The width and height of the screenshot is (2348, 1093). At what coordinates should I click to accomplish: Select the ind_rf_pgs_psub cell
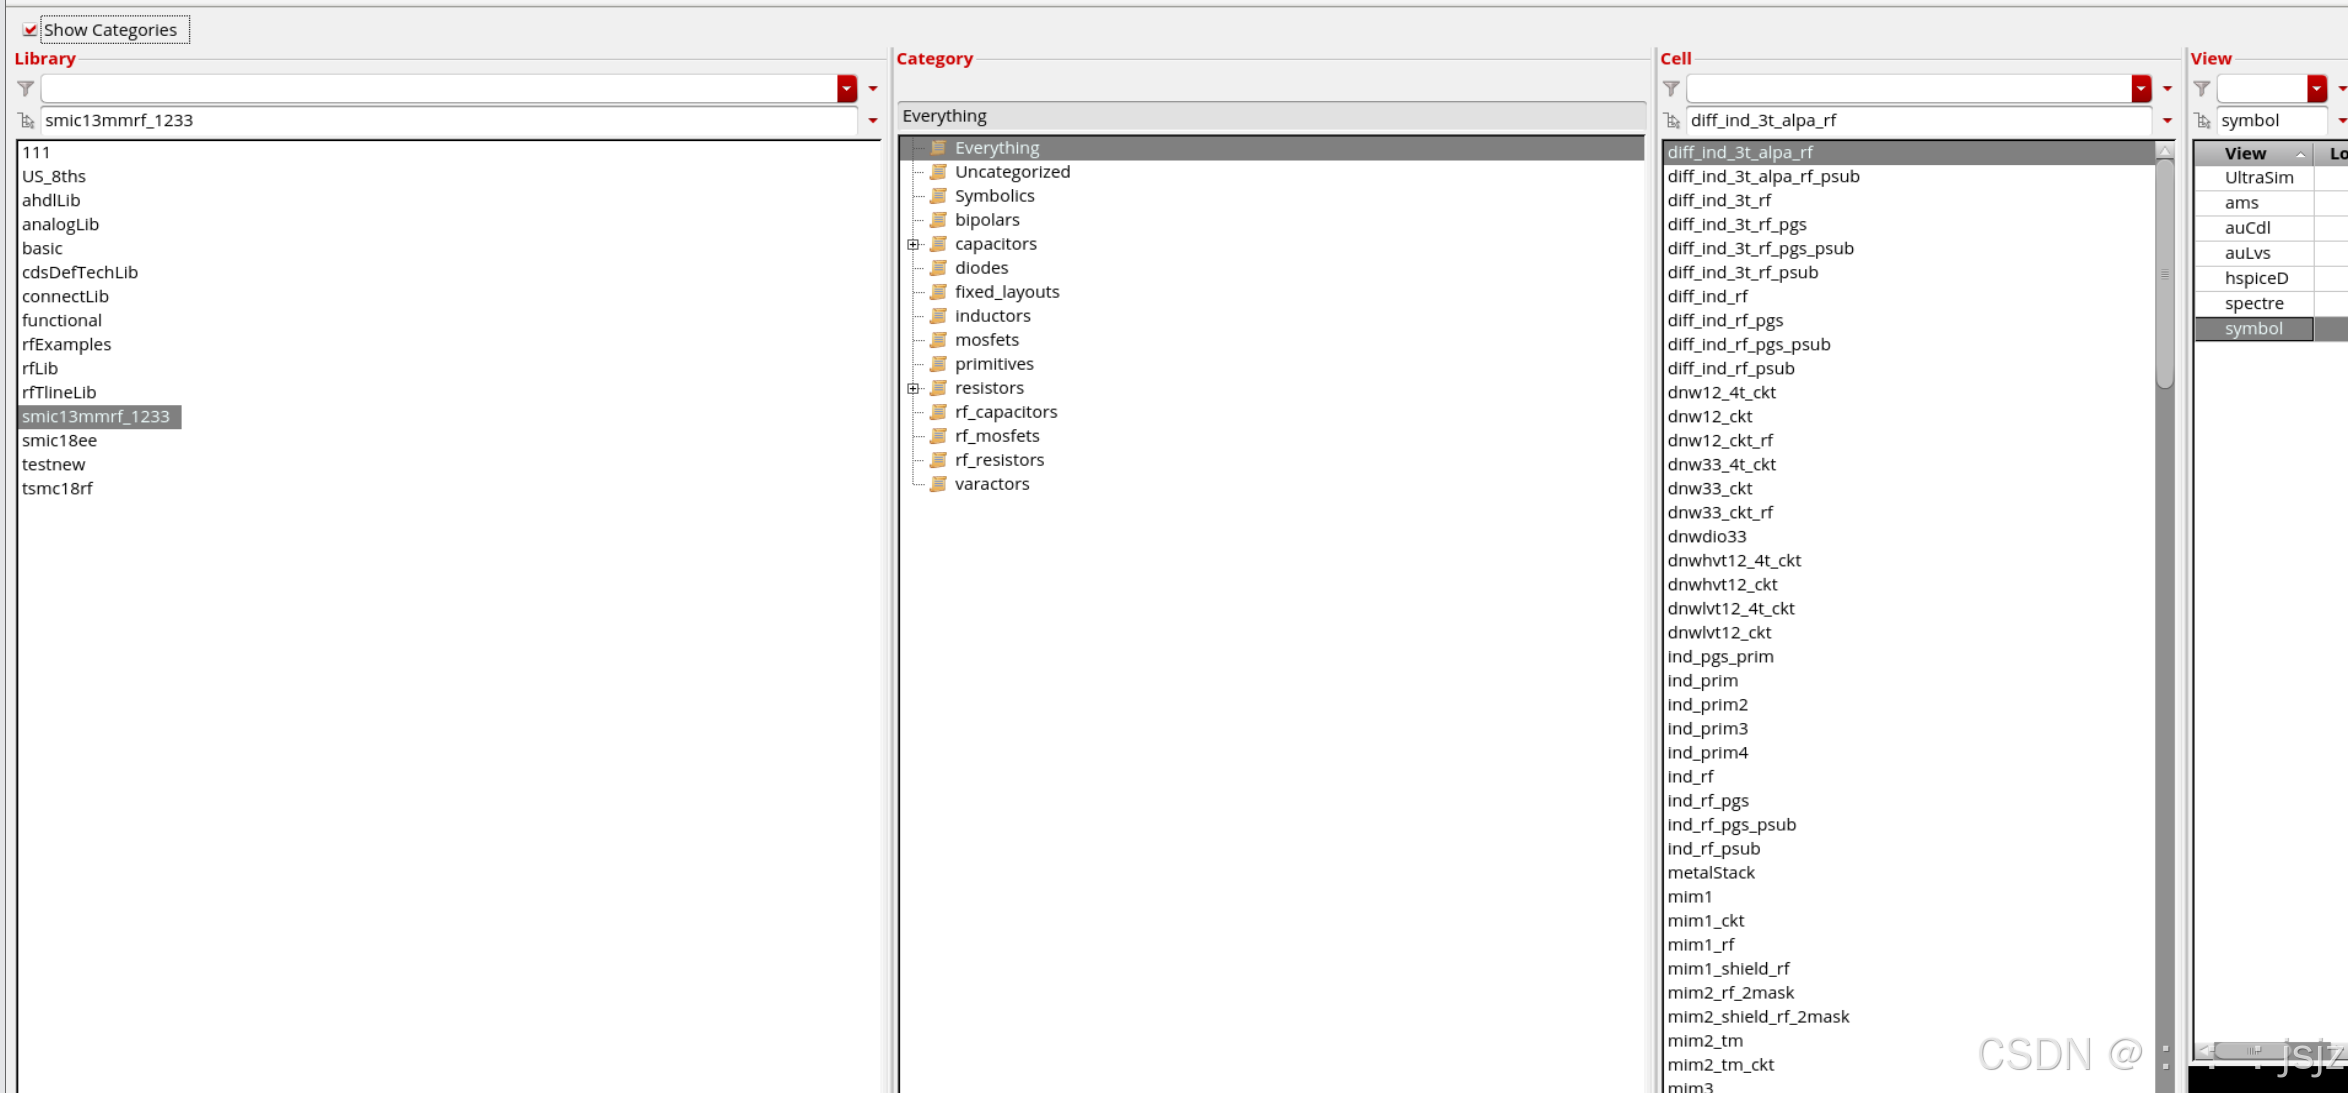(1731, 824)
